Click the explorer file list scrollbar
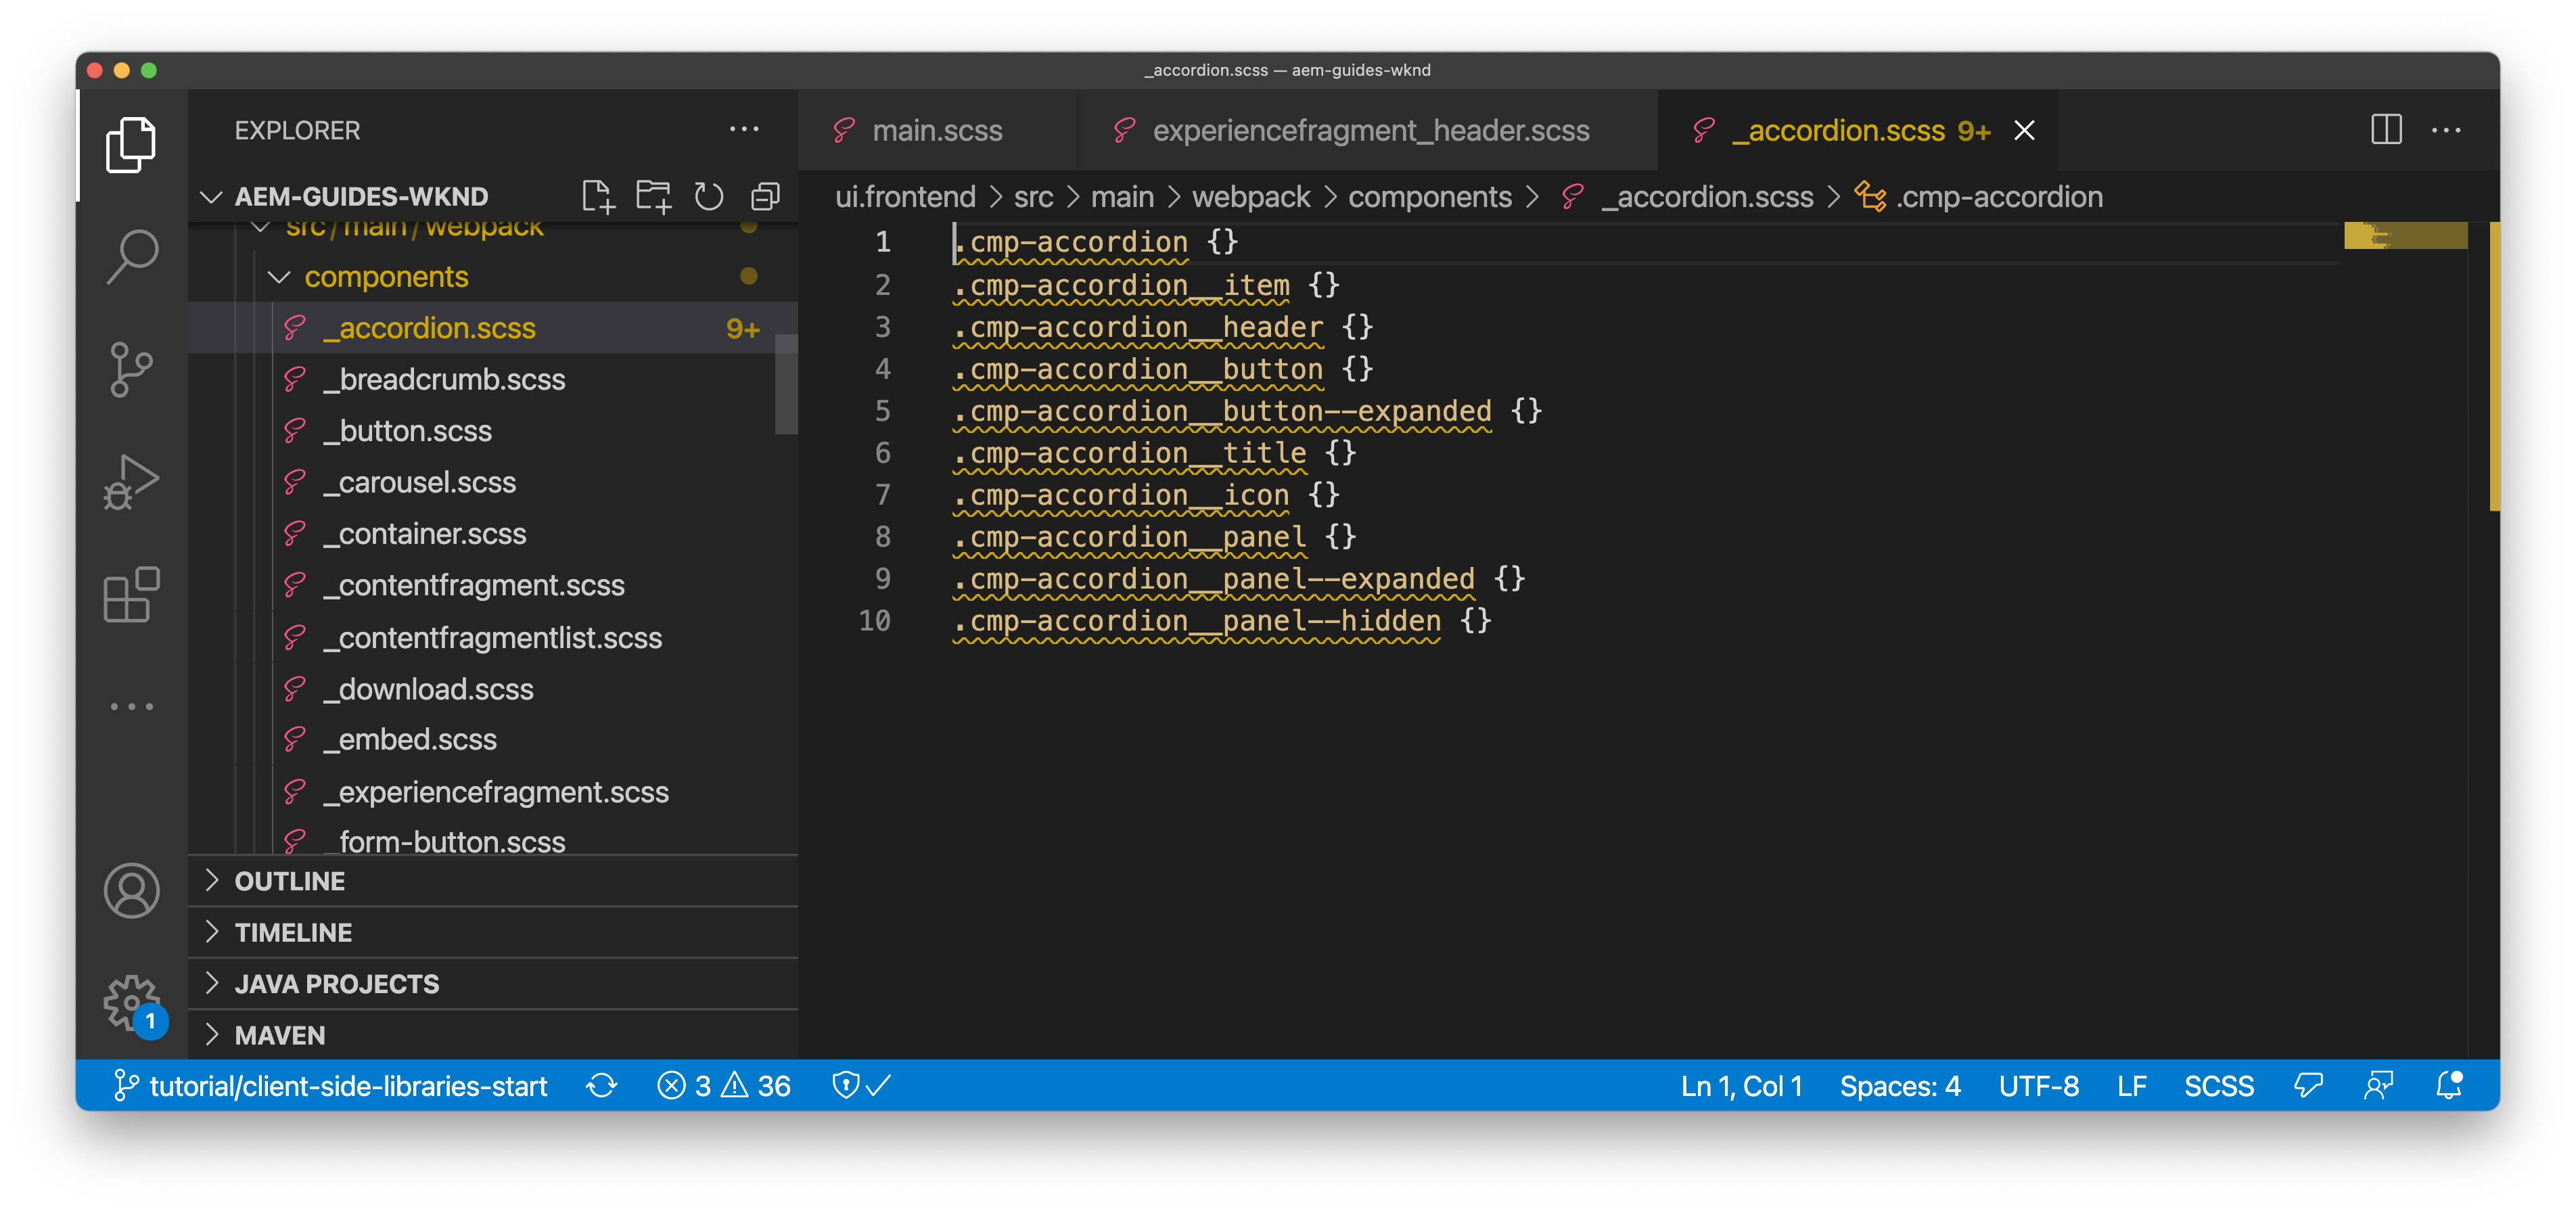The height and width of the screenshot is (1211, 2576). coord(786,383)
